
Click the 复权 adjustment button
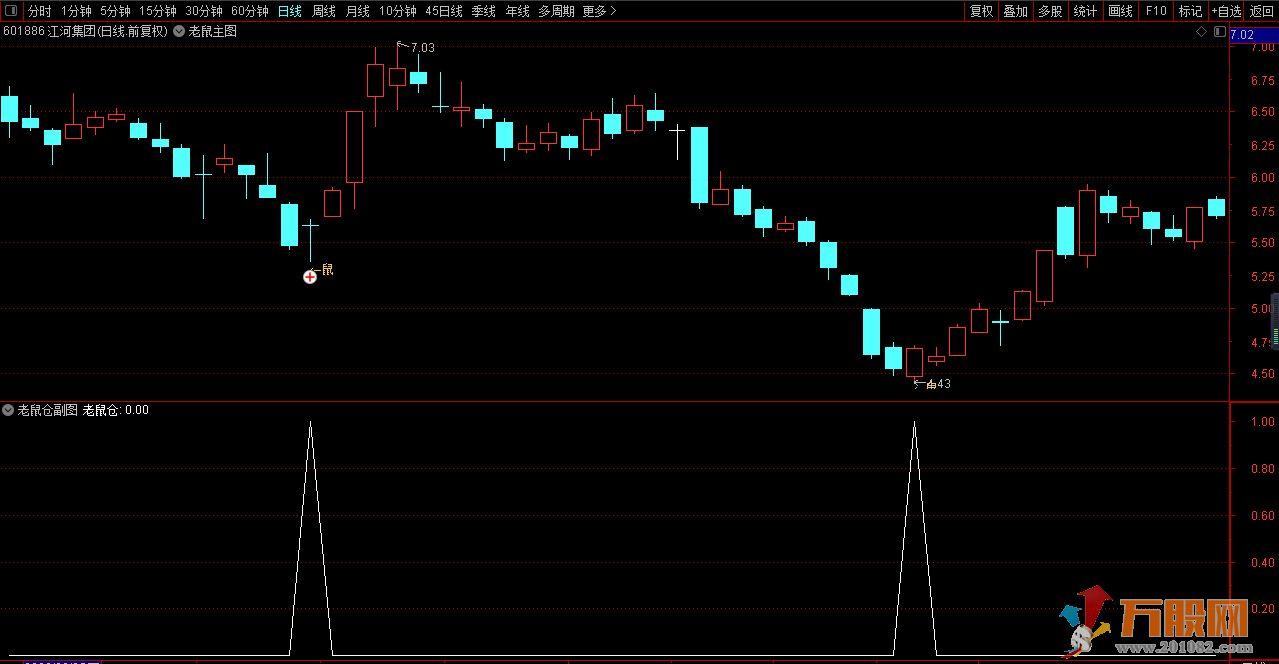(x=982, y=11)
